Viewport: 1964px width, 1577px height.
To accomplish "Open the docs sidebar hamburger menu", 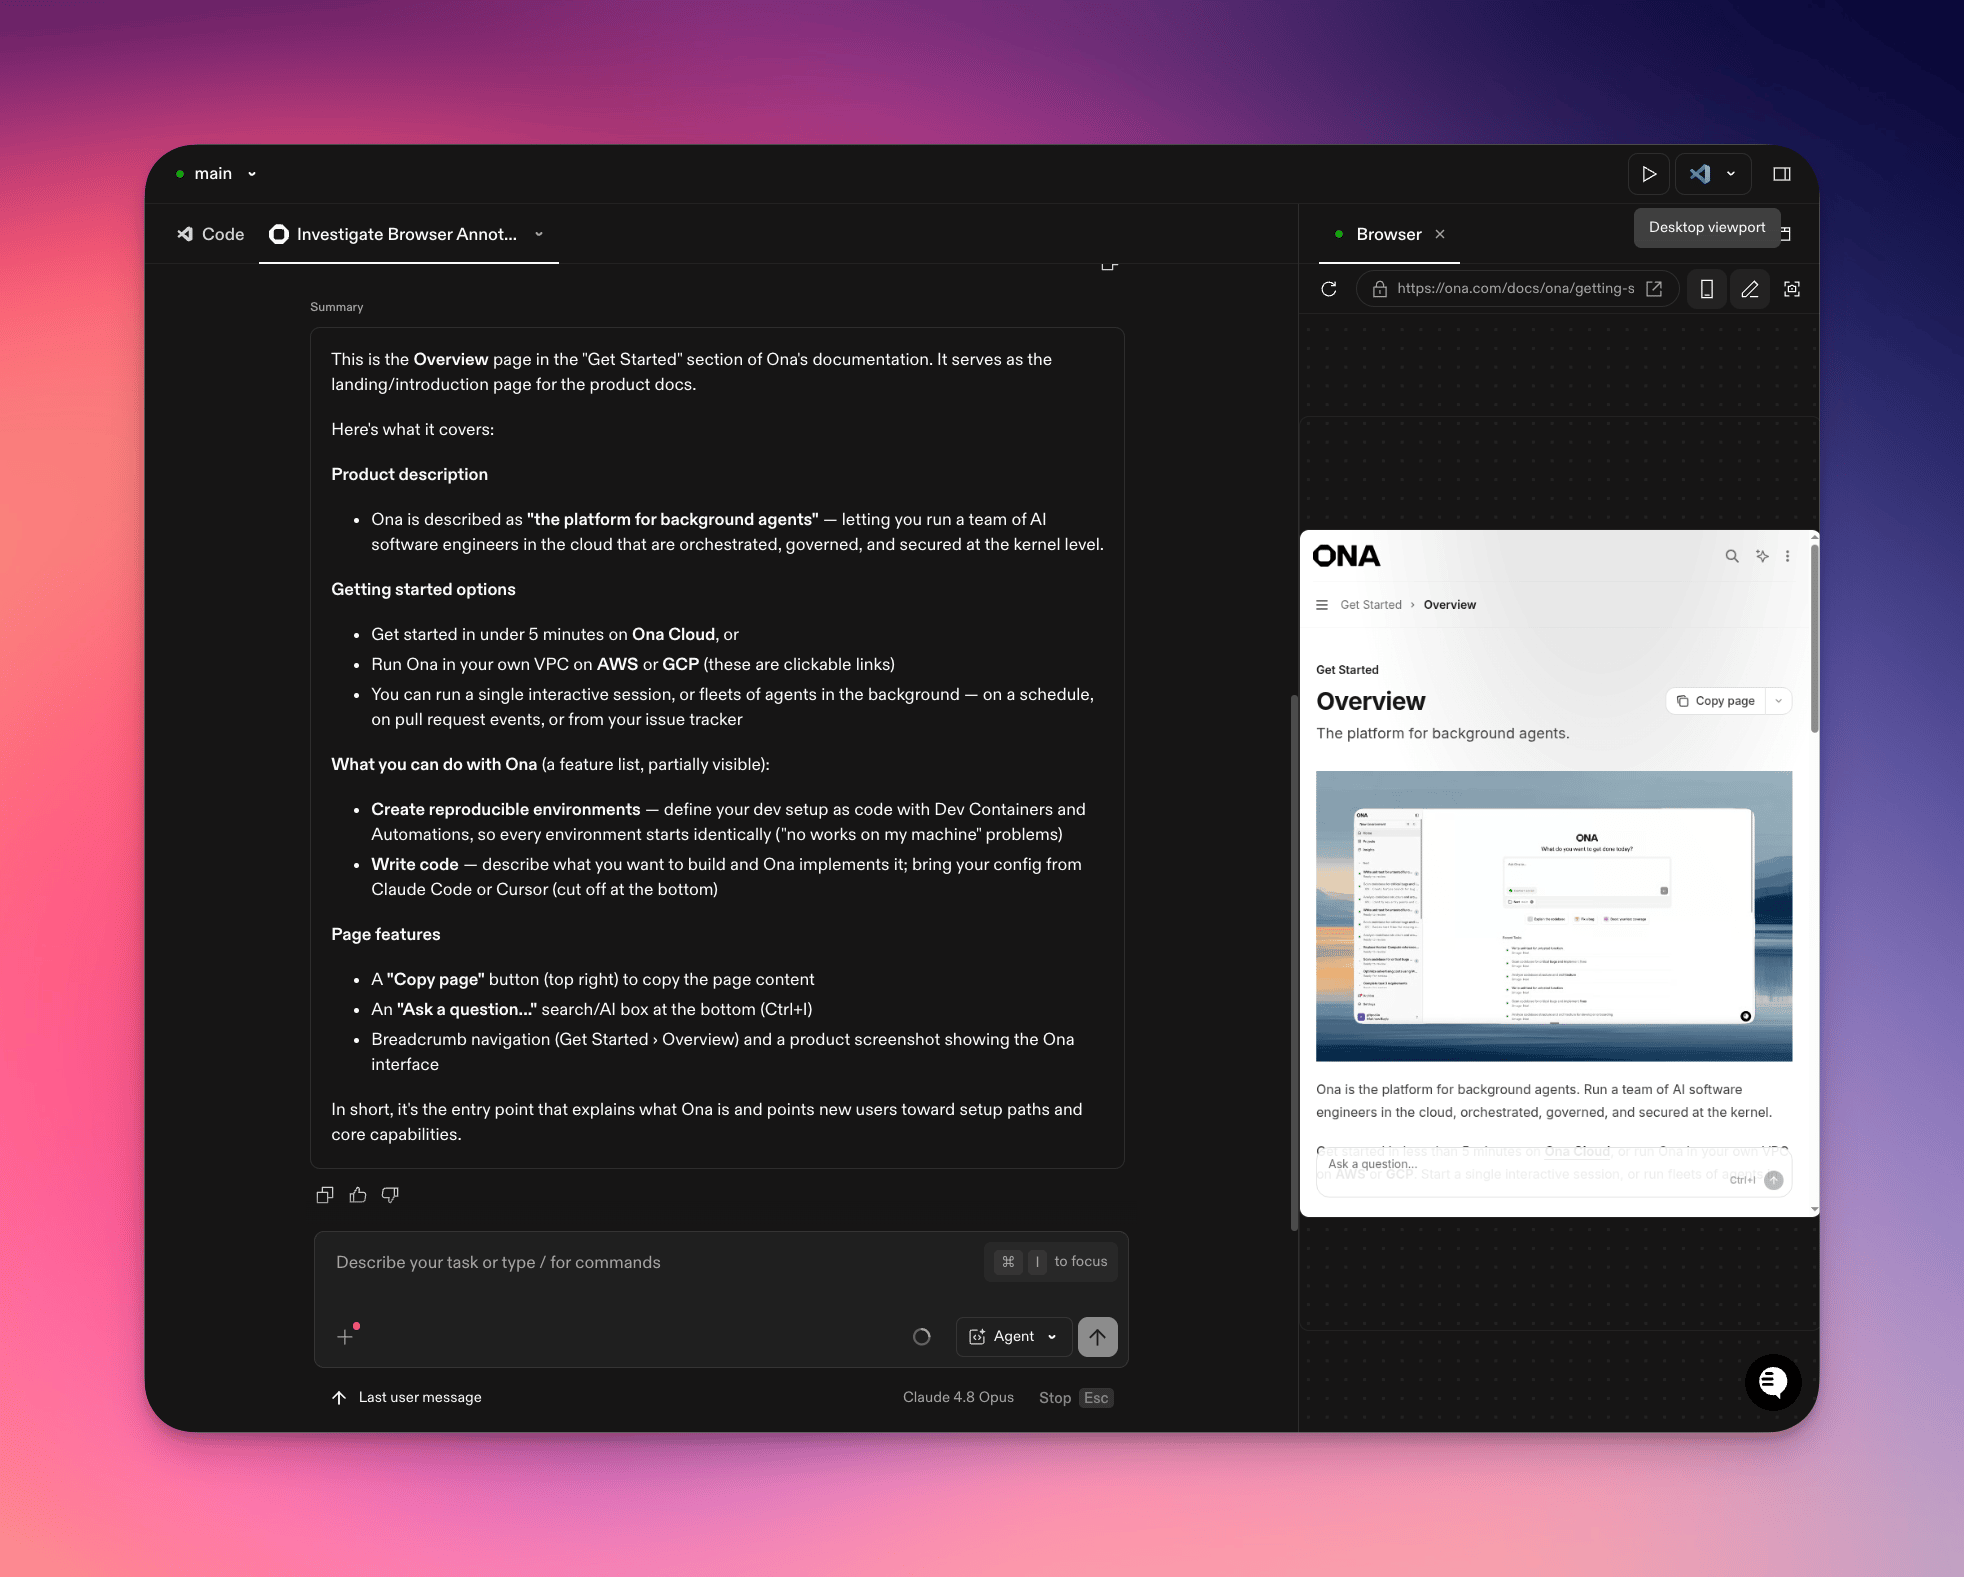I will coord(1322,605).
